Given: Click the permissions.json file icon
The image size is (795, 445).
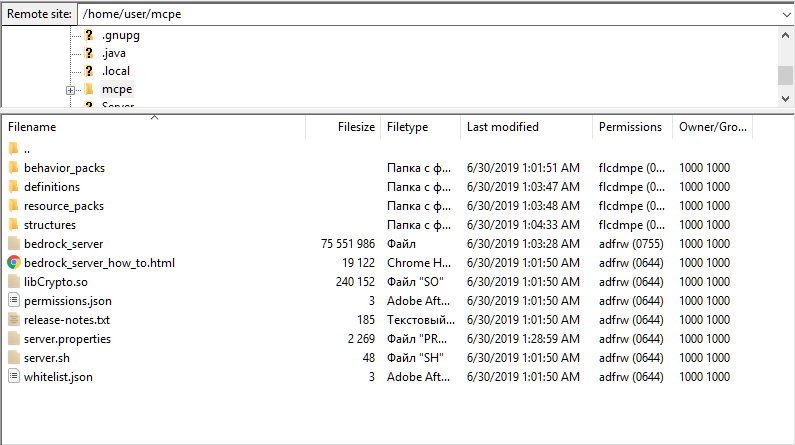Looking at the screenshot, I should click(14, 301).
